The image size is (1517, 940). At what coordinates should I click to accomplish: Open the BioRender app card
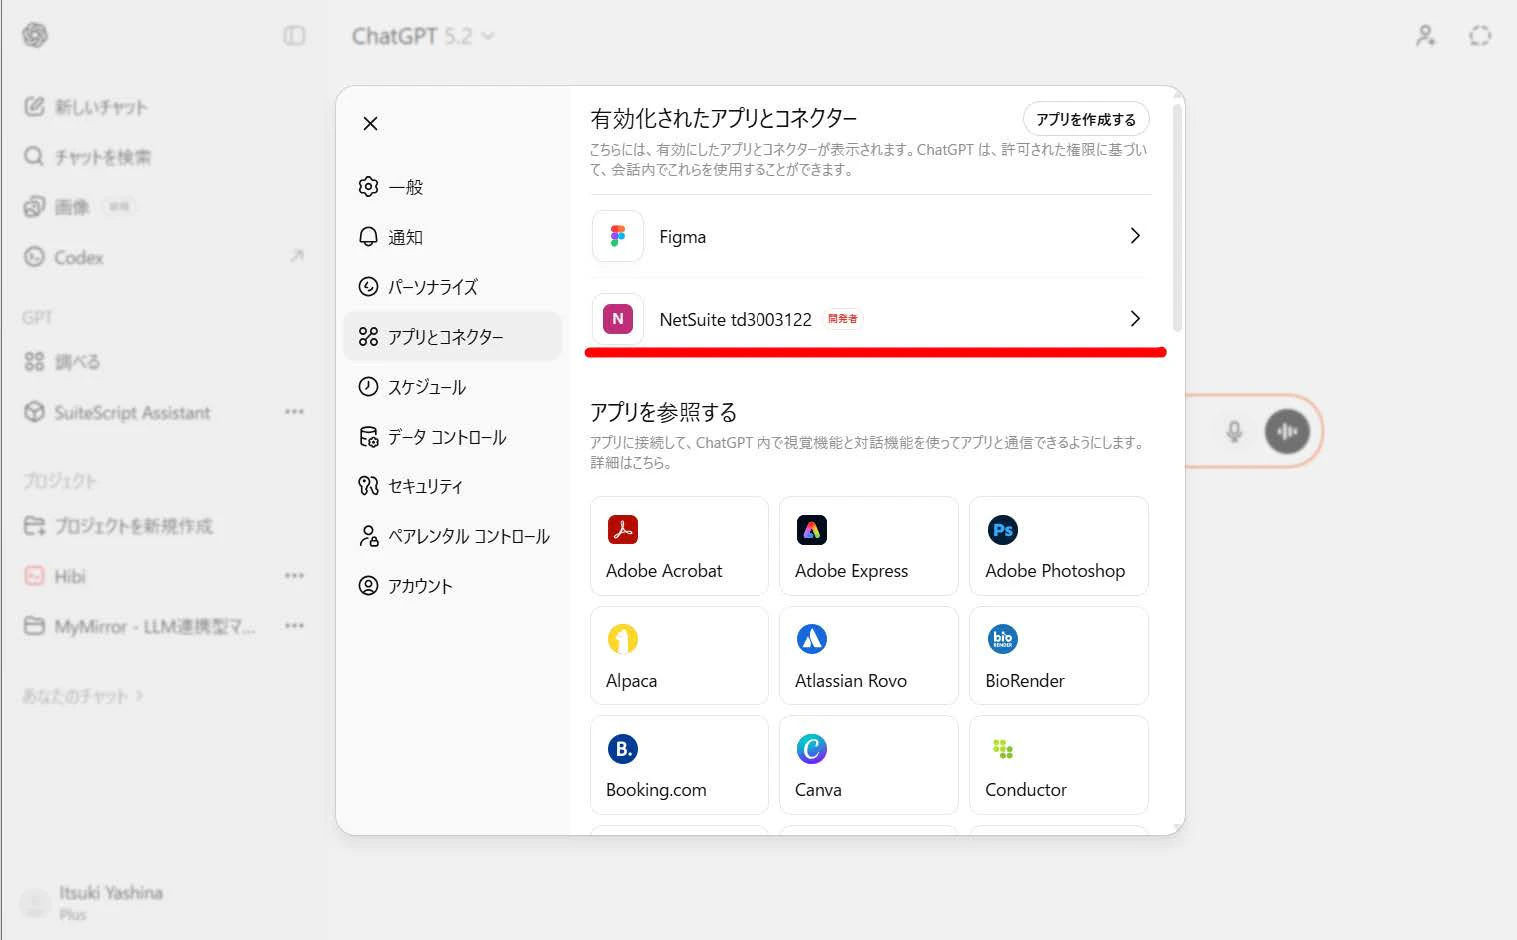[x=1058, y=656]
